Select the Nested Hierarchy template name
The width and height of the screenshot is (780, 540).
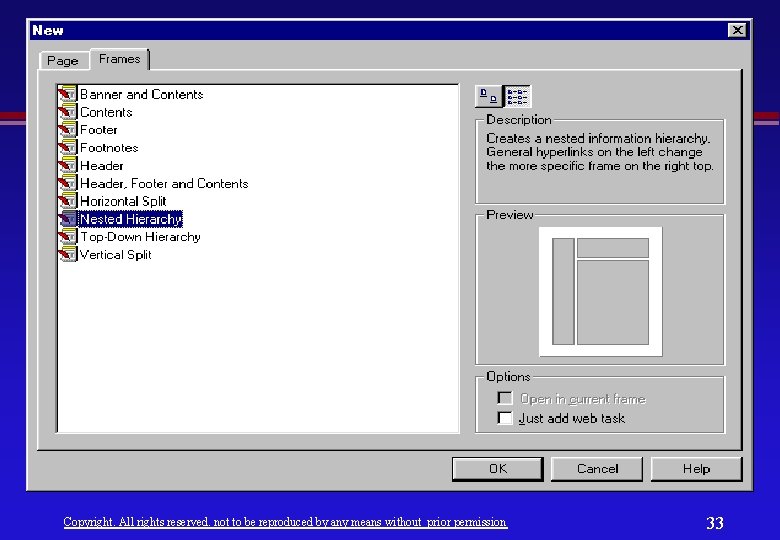click(131, 219)
